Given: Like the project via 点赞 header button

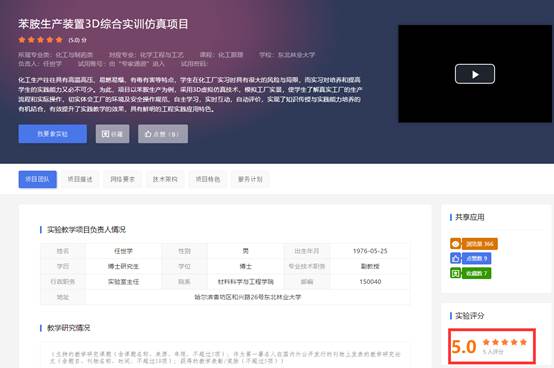Looking at the screenshot, I should (163, 134).
